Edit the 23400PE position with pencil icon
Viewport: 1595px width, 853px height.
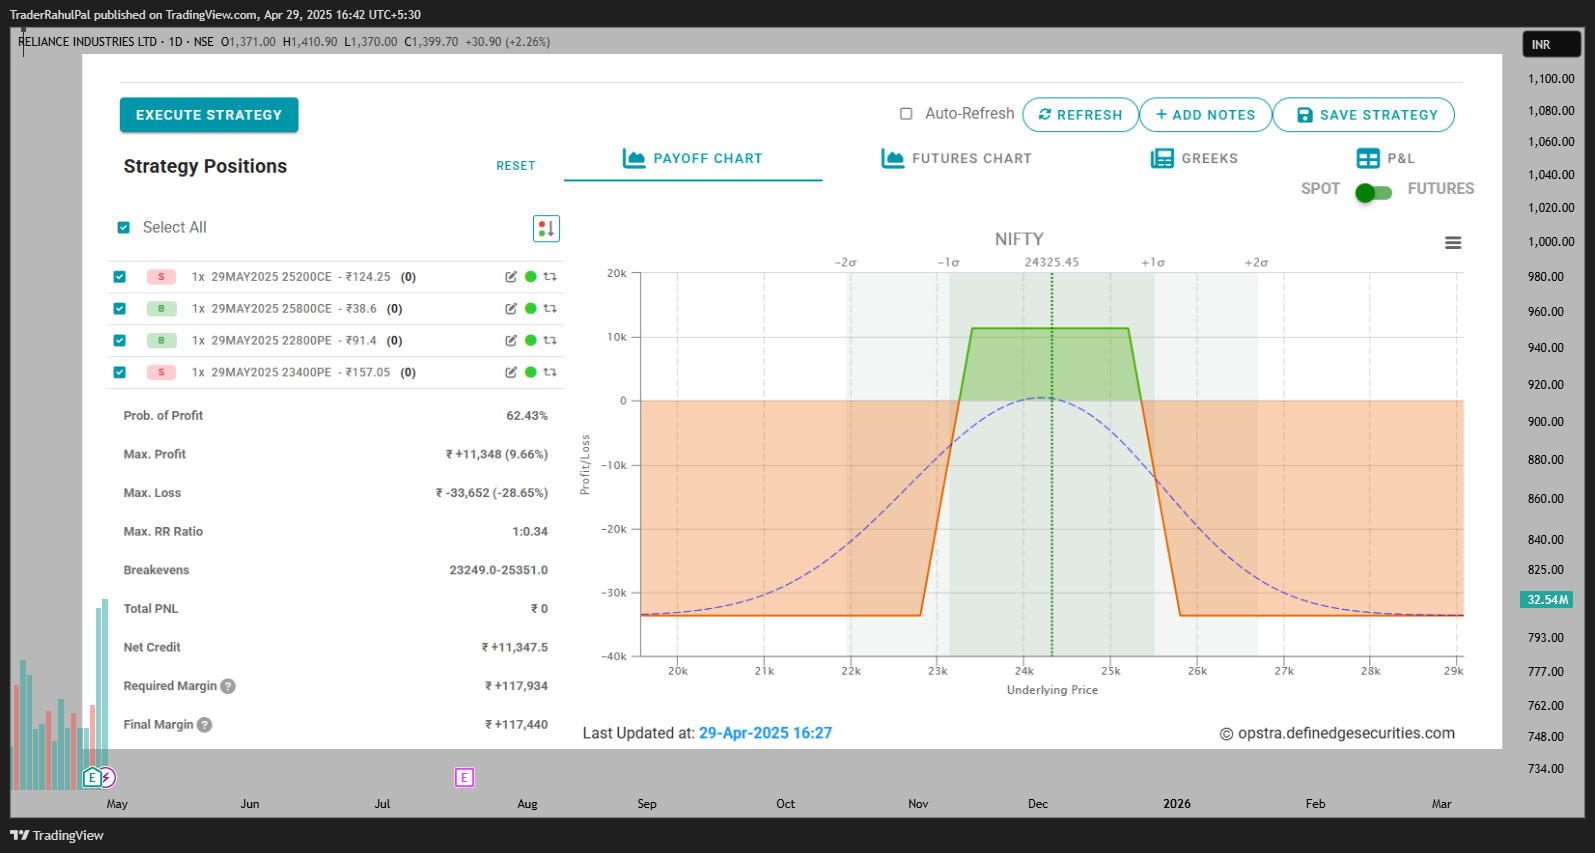tap(511, 373)
